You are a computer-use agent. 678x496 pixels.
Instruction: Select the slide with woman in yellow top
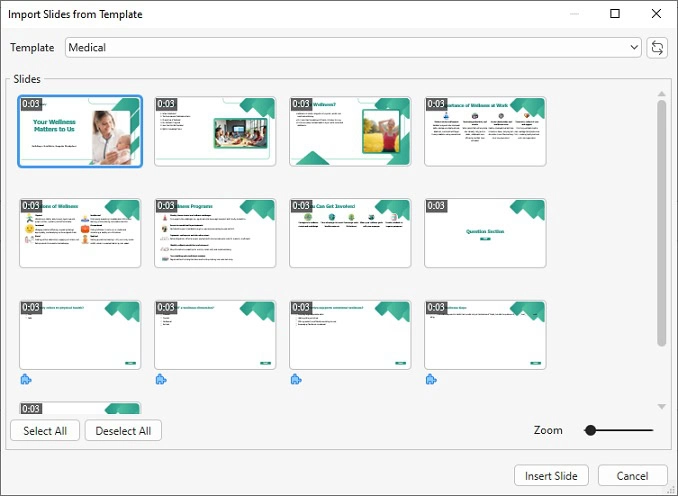point(350,131)
